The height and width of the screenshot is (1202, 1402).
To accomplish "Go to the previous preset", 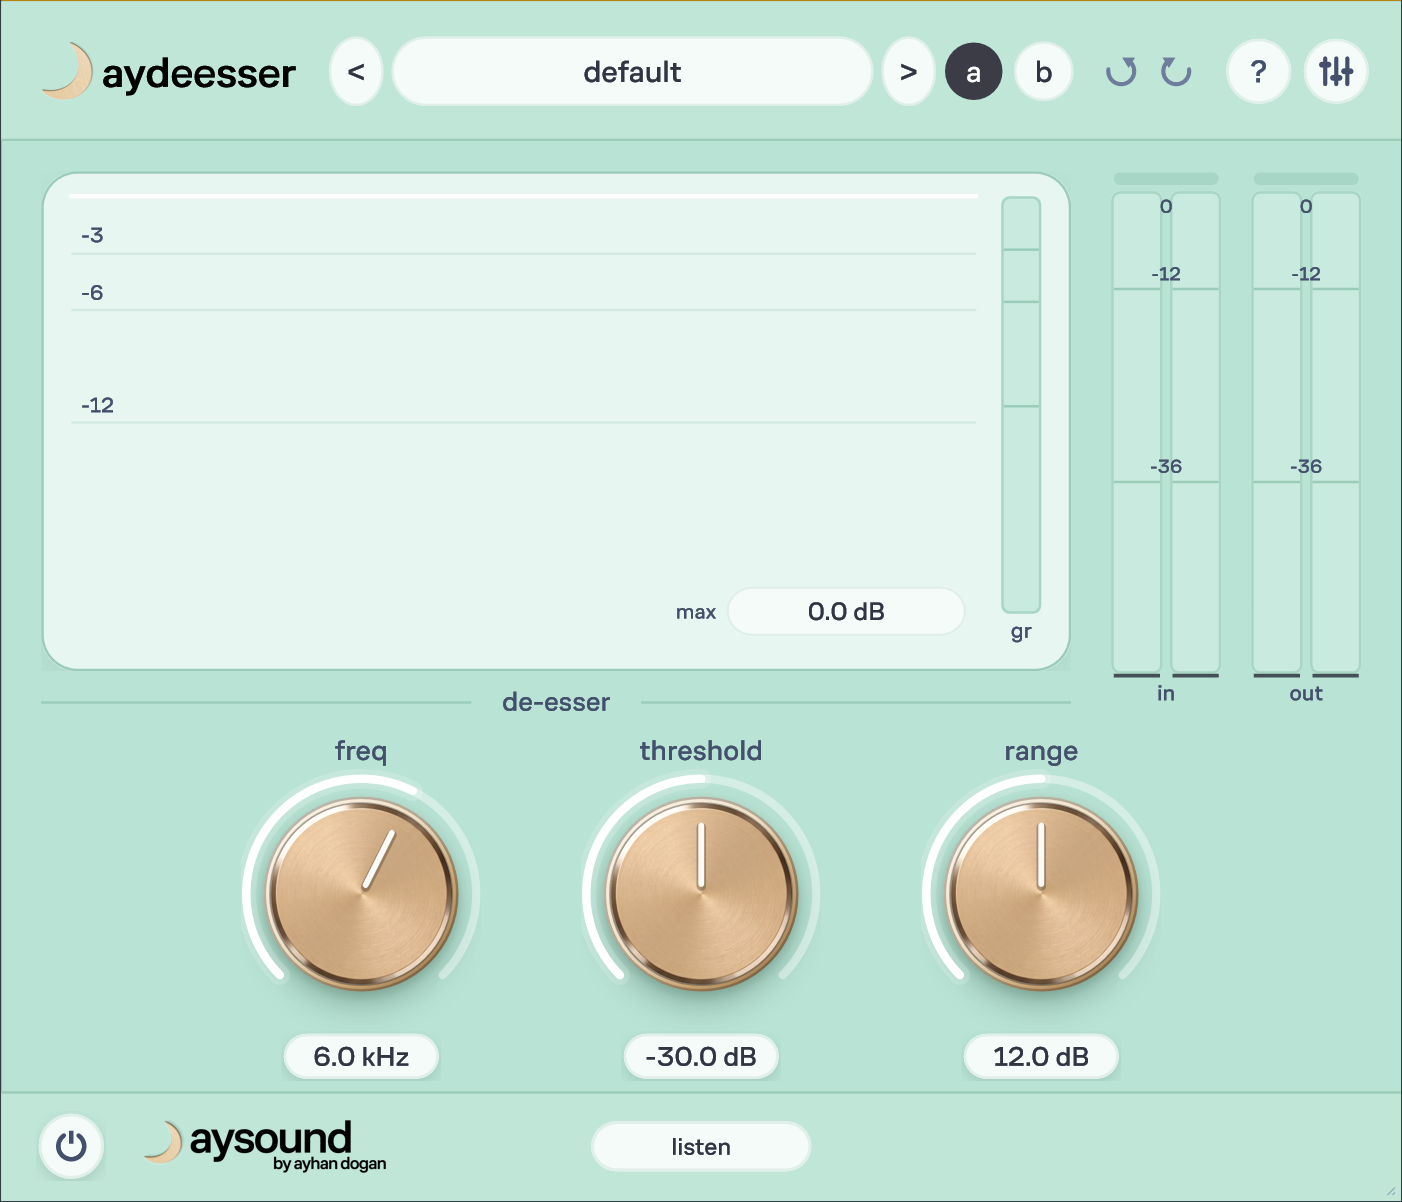I will click(356, 72).
